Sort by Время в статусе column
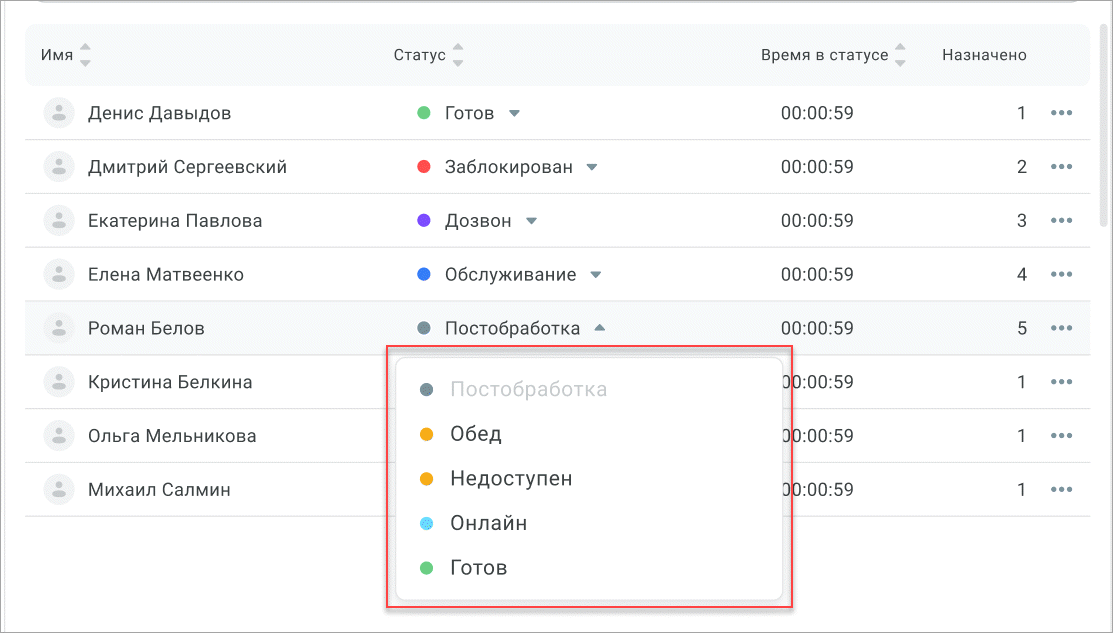1113x633 pixels. [900, 55]
